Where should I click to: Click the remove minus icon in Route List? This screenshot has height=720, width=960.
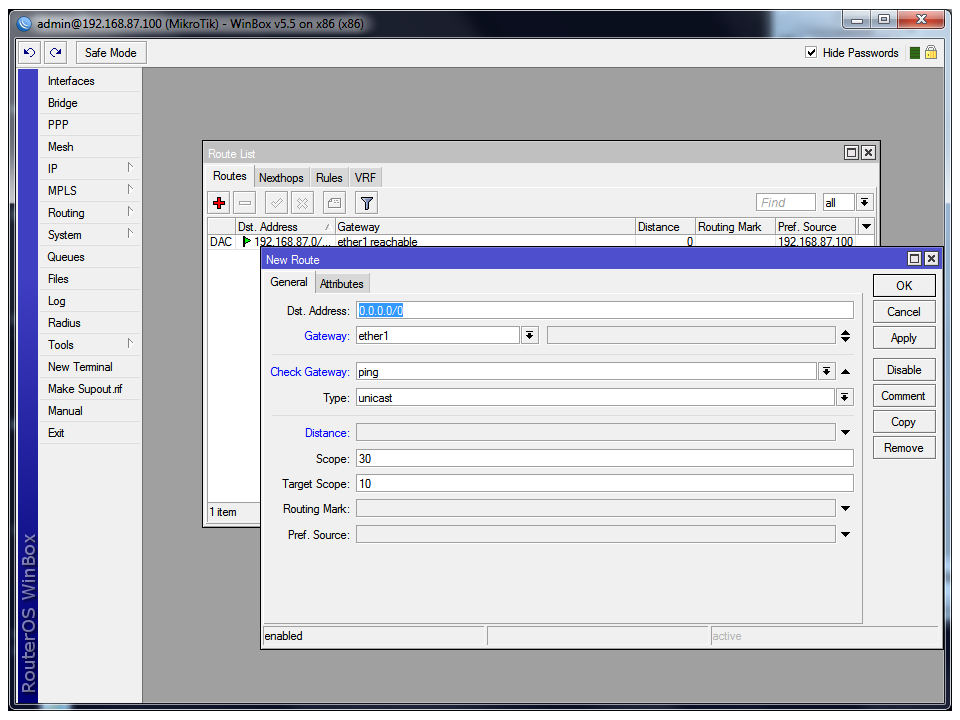[246, 203]
